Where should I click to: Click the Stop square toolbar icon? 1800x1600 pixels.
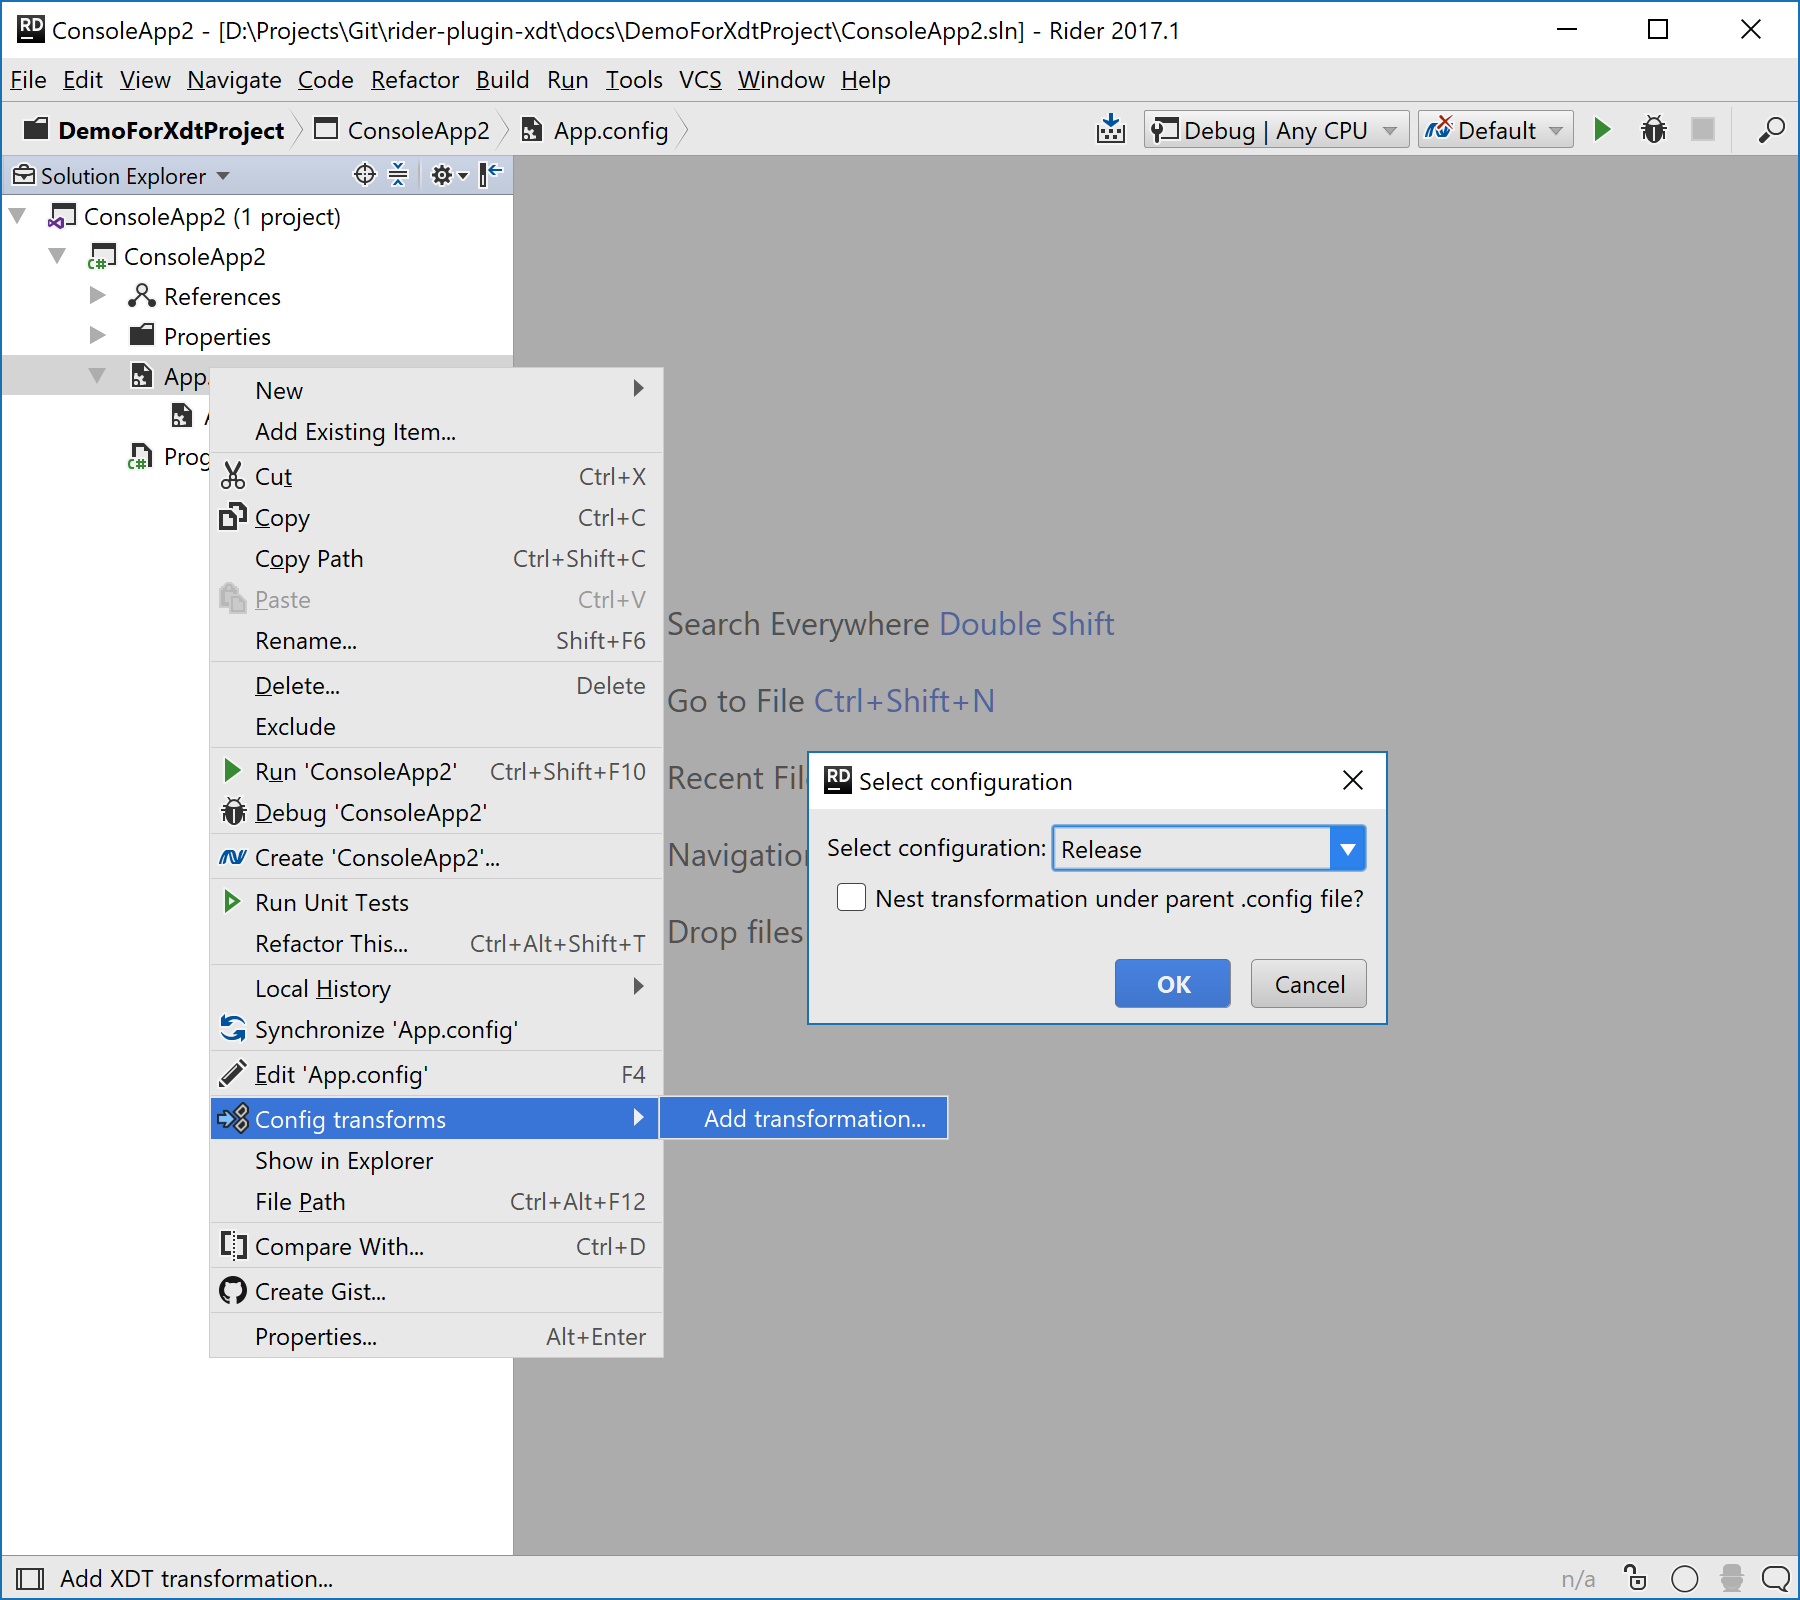[x=1703, y=129]
